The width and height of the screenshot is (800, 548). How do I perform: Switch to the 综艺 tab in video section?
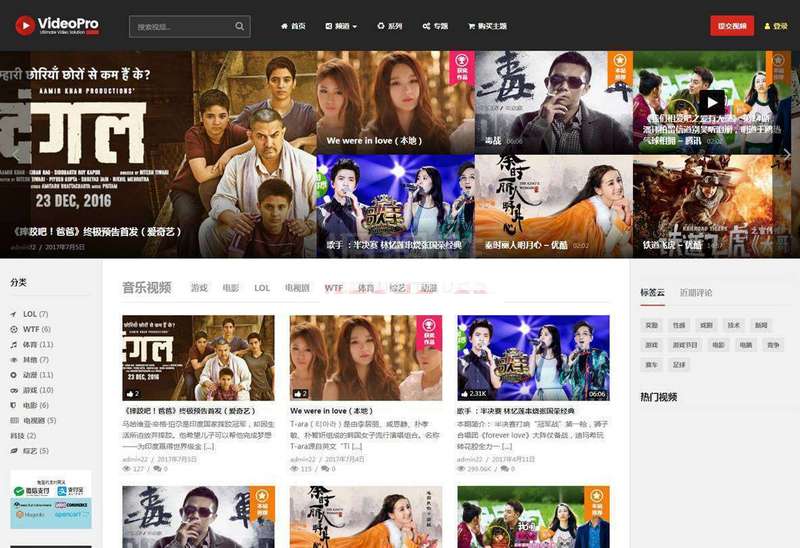397,288
